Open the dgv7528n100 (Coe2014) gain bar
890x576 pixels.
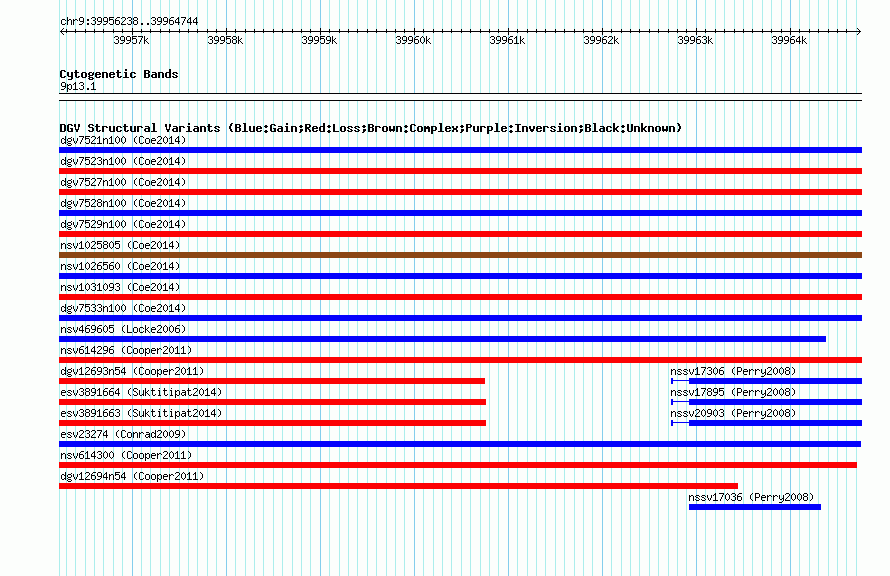[460, 213]
